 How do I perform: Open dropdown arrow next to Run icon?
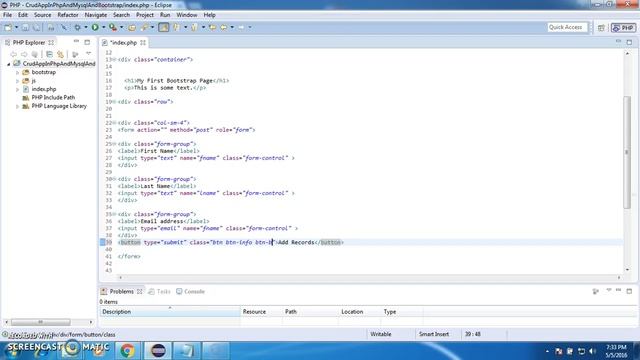coord(104,27)
